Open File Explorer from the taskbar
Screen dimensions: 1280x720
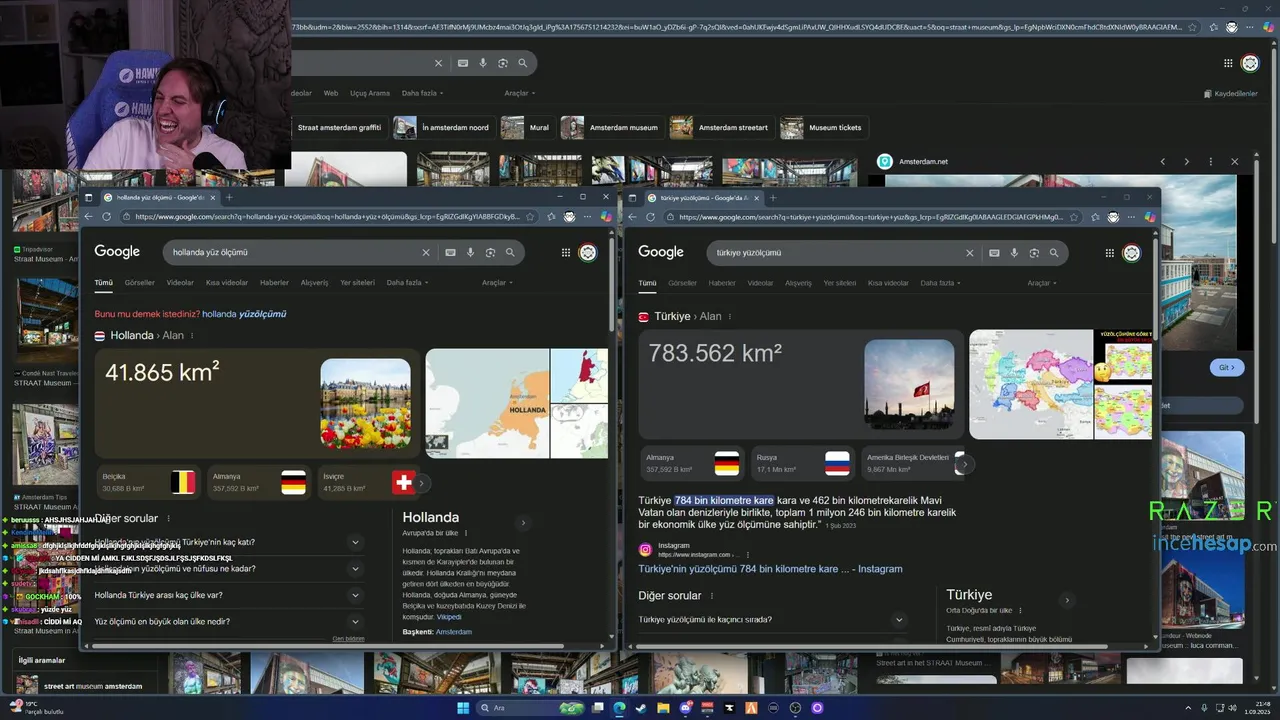point(662,708)
